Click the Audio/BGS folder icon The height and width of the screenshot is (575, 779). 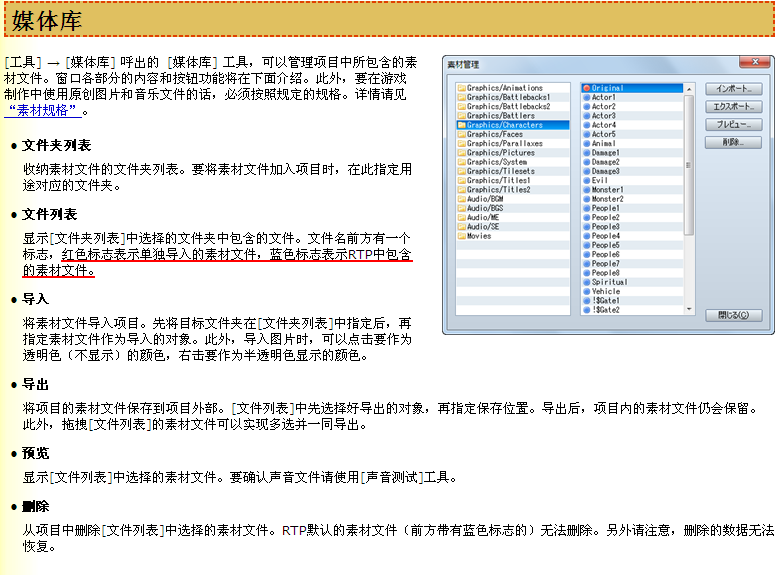(x=461, y=208)
